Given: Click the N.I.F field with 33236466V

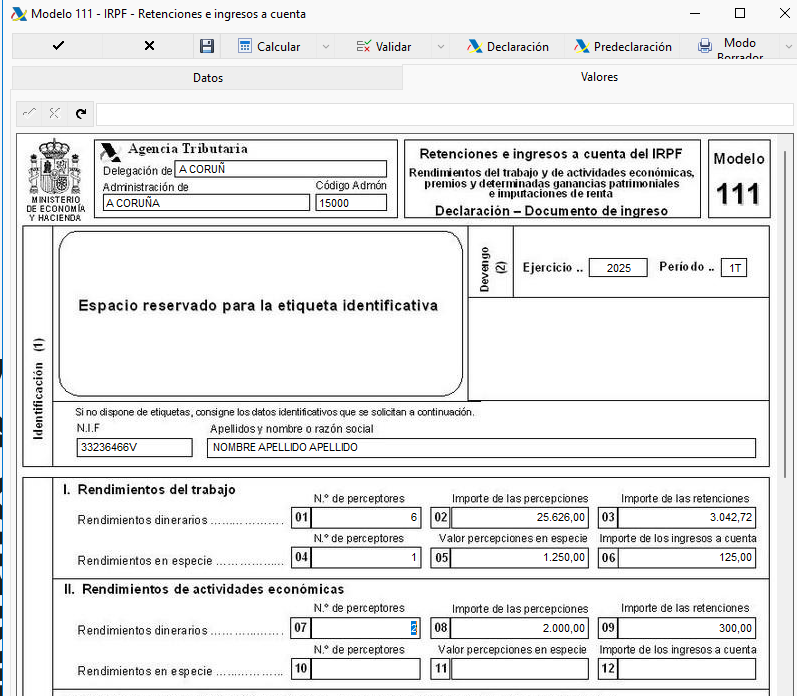Looking at the screenshot, I should [134, 447].
